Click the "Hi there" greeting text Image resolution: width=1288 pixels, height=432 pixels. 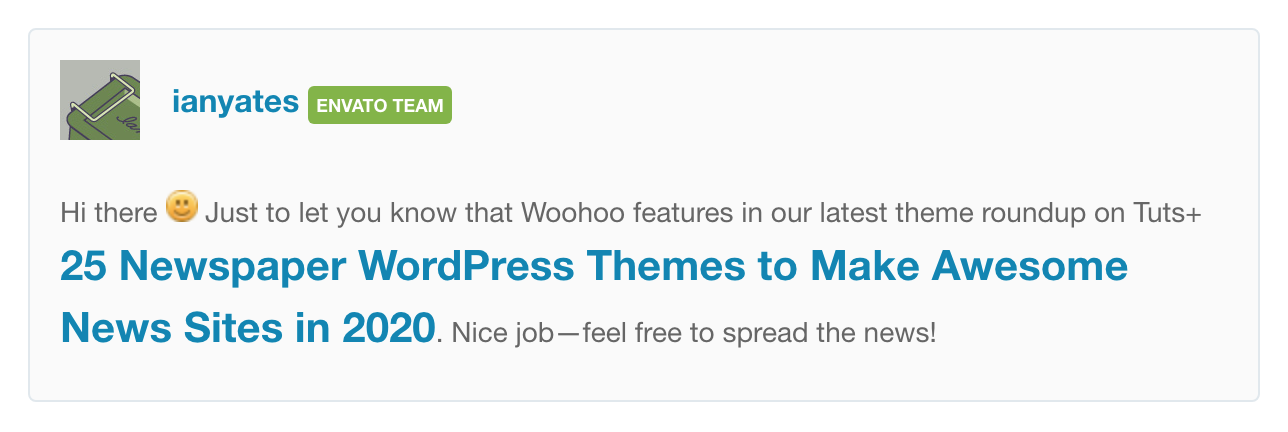[x=109, y=213]
